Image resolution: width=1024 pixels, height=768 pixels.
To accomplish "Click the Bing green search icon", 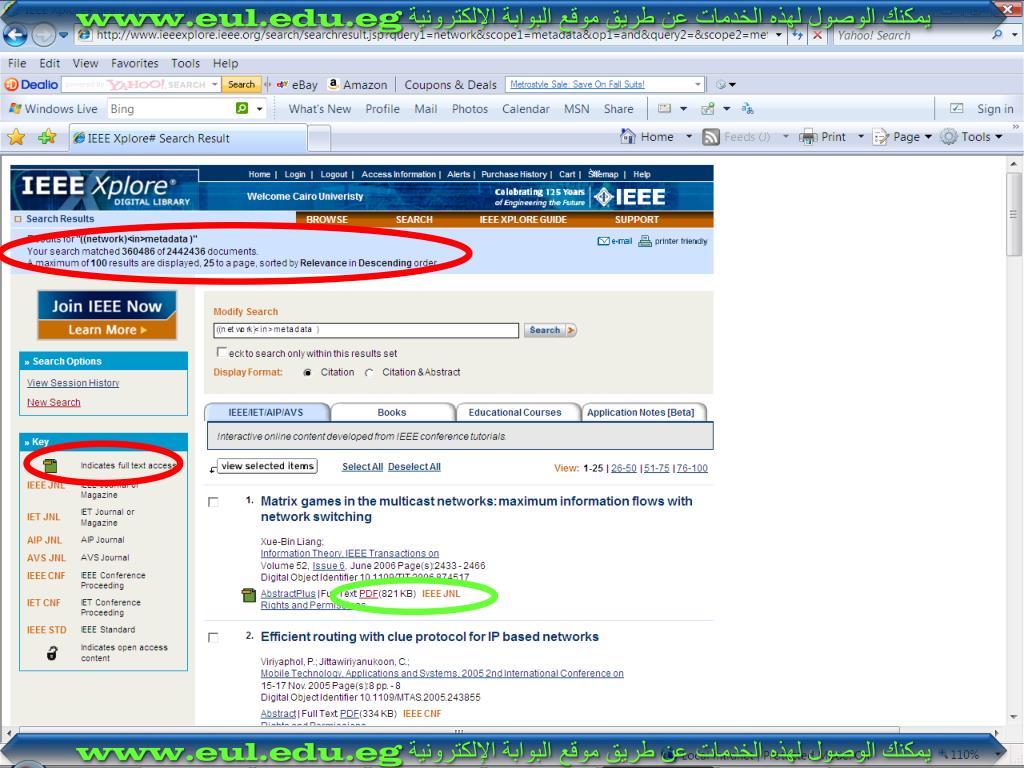I will tap(242, 108).
